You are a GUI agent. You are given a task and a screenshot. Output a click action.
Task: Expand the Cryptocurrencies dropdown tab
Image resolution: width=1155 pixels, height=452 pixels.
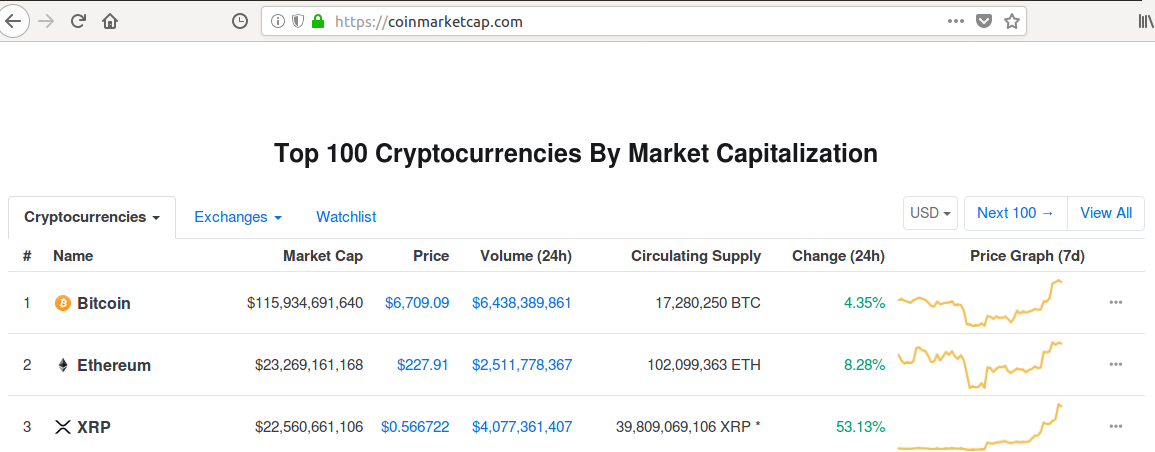(x=92, y=217)
